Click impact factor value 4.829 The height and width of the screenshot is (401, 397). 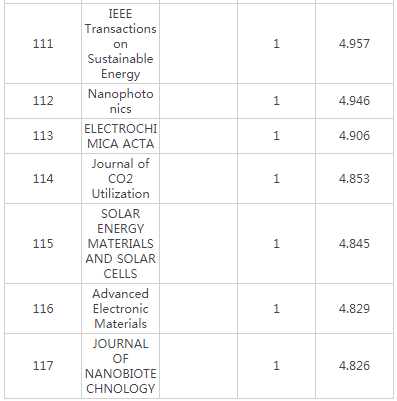(354, 309)
